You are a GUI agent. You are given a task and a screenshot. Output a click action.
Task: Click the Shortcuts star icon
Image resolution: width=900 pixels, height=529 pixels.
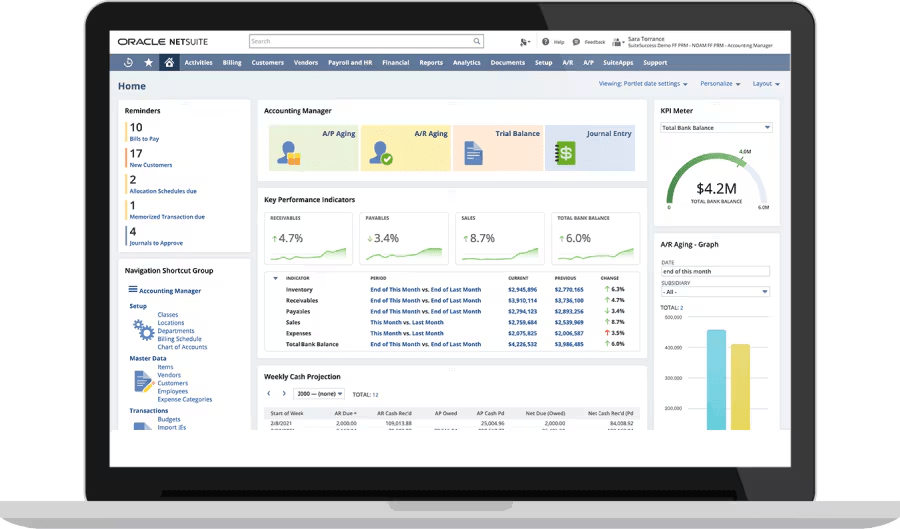coord(149,62)
